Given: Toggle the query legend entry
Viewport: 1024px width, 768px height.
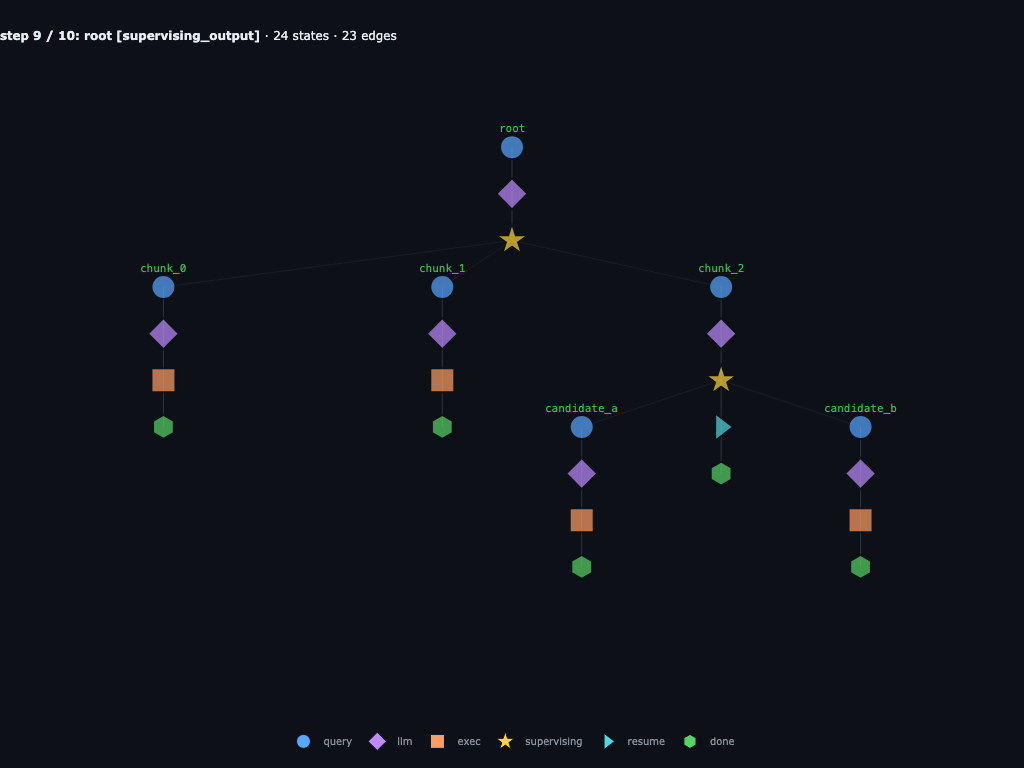Looking at the screenshot, I should [325, 741].
